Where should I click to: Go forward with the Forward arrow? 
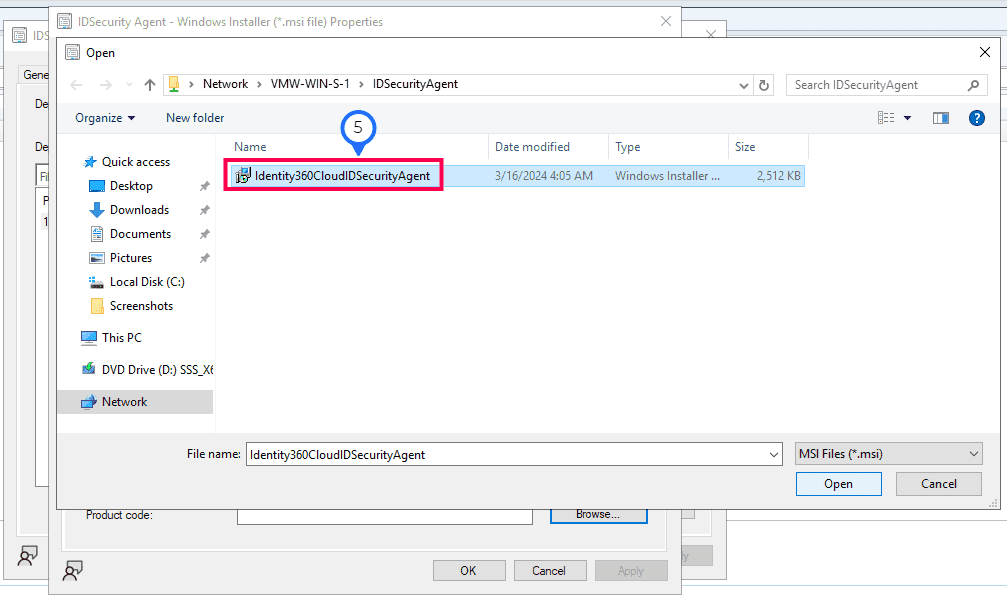(105, 85)
